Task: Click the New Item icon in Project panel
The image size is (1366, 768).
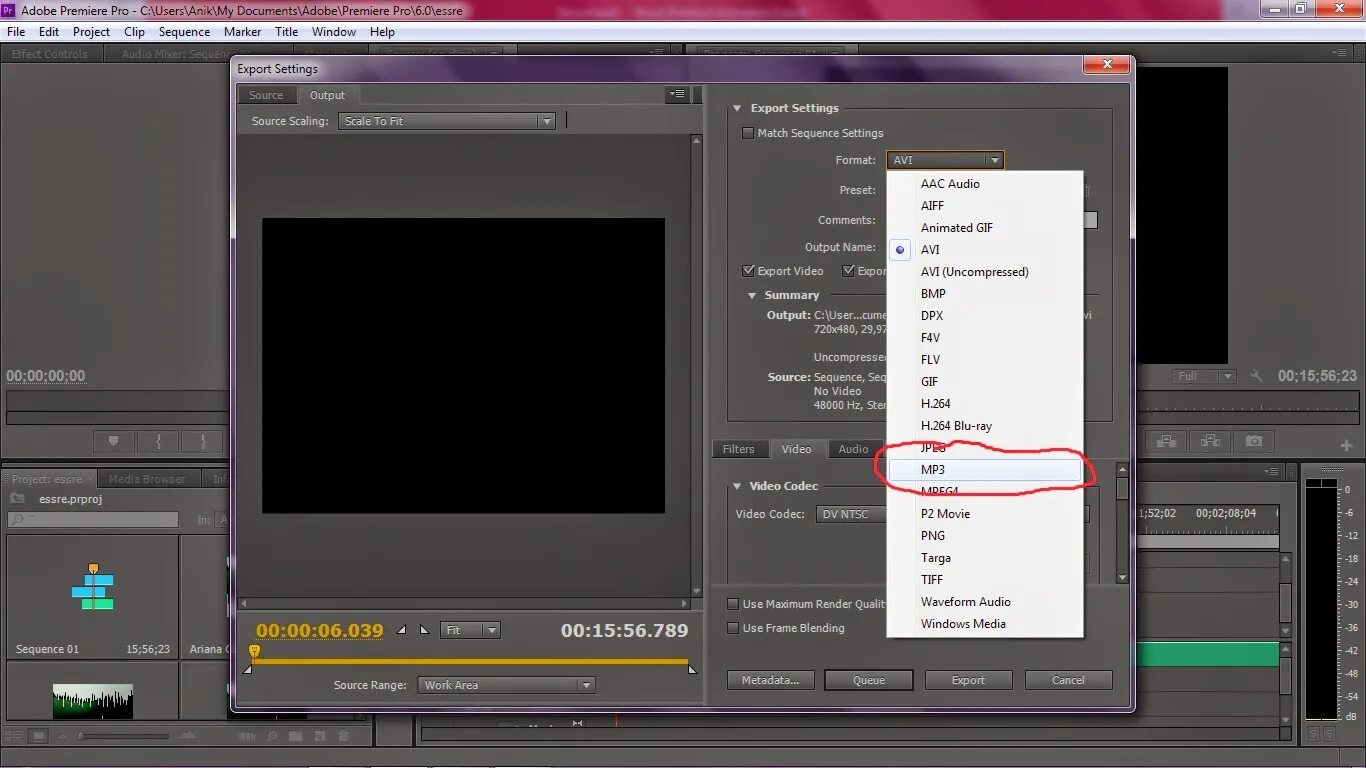Action: pyautogui.click(x=320, y=736)
